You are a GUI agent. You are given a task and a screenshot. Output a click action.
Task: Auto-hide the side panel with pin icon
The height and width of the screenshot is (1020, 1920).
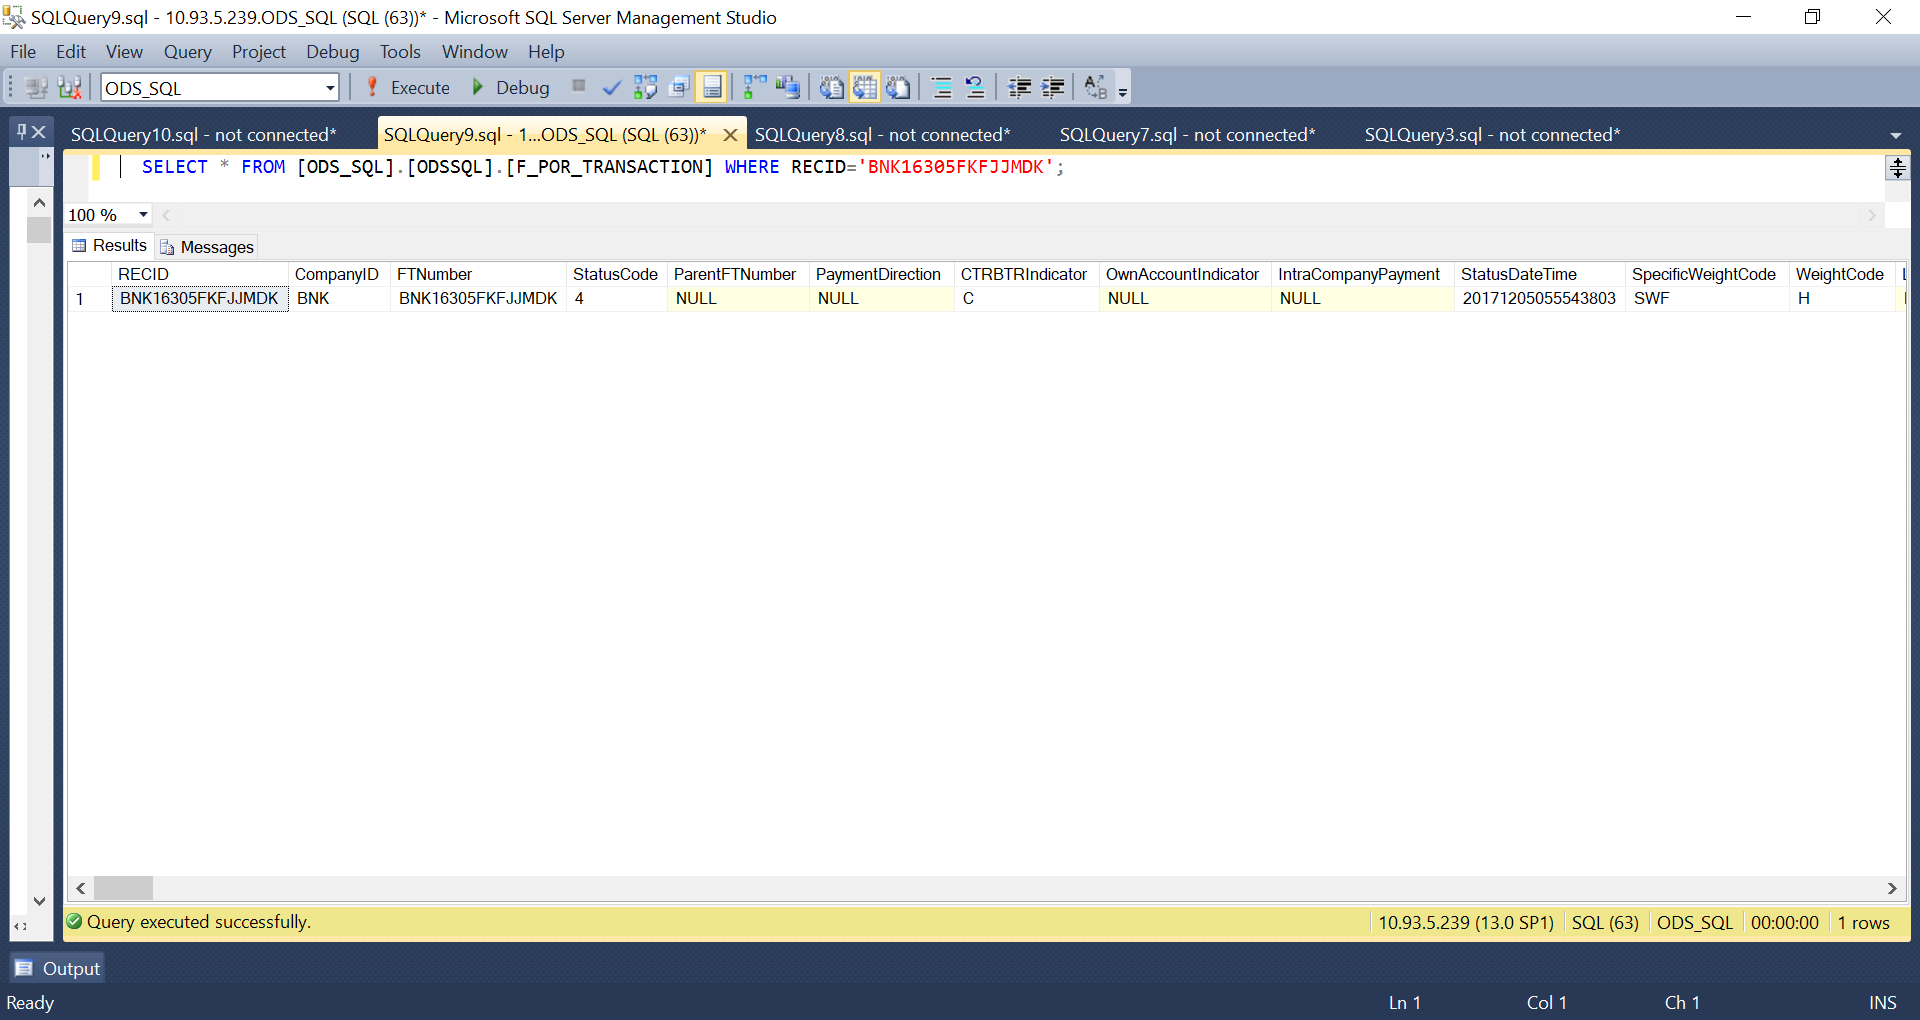pyautogui.click(x=22, y=131)
